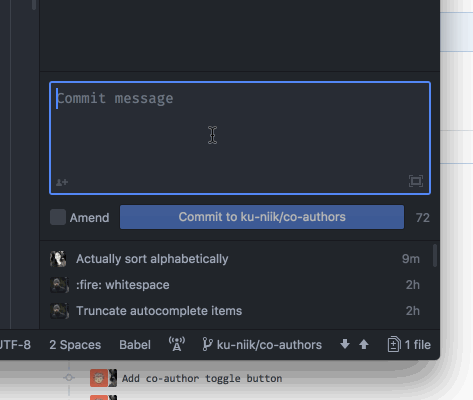Click the add co-author icon in commit box
The image size is (473, 400).
tap(62, 182)
